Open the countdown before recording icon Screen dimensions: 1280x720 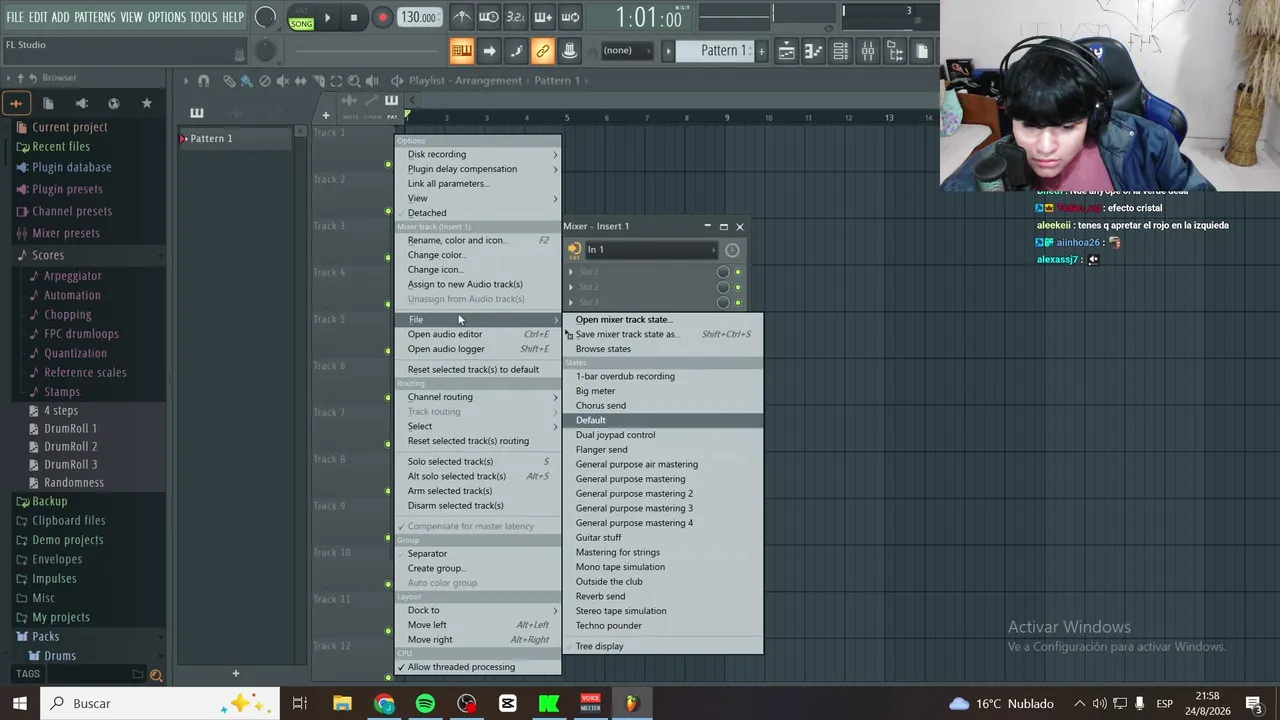coord(515,17)
